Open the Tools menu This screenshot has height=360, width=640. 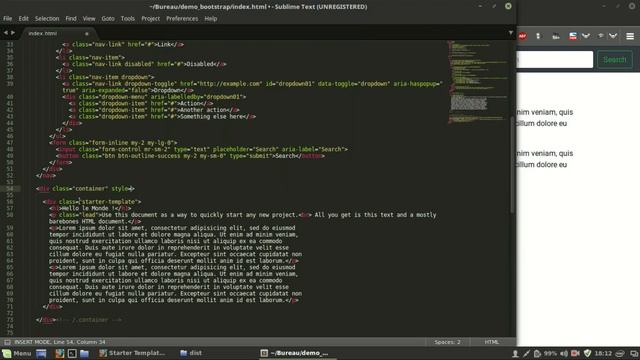point(128,19)
